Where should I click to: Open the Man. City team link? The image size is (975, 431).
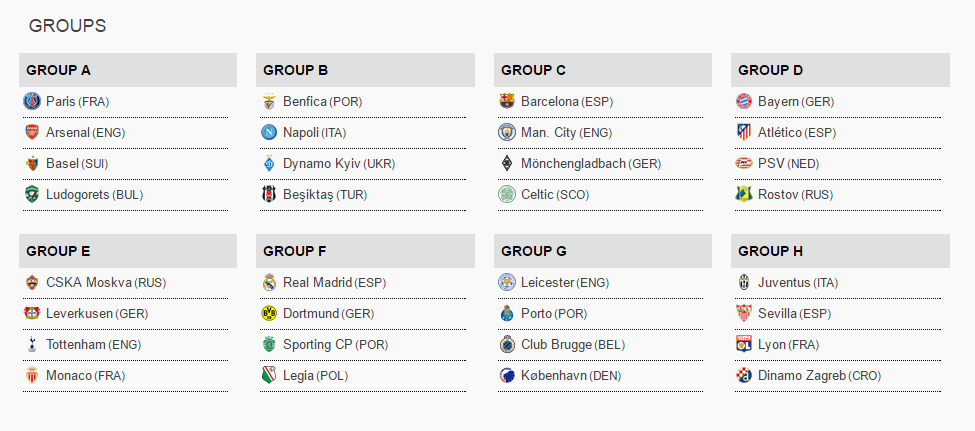(548, 132)
